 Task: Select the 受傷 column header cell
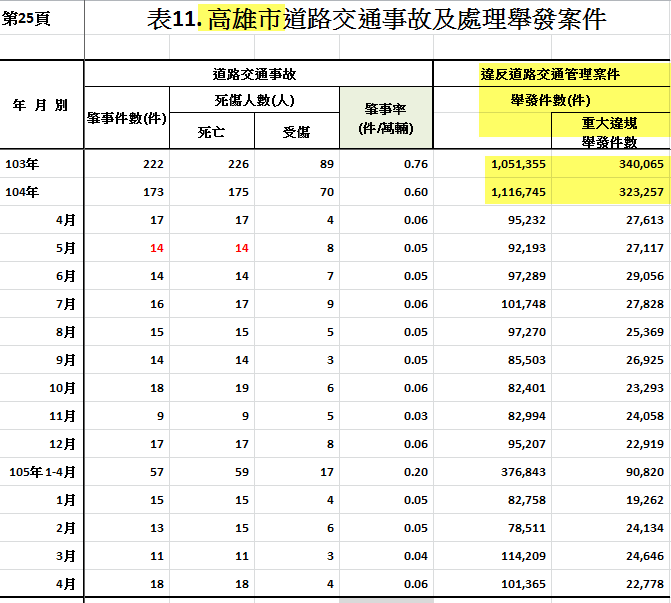click(297, 131)
